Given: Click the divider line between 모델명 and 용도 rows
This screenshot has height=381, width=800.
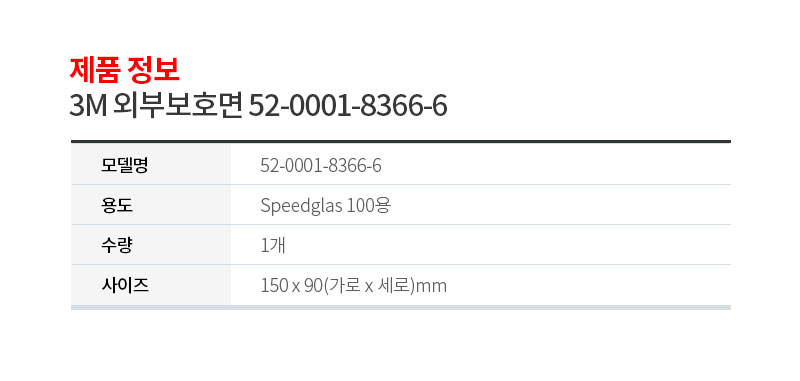Looking at the screenshot, I should [x=401, y=185].
